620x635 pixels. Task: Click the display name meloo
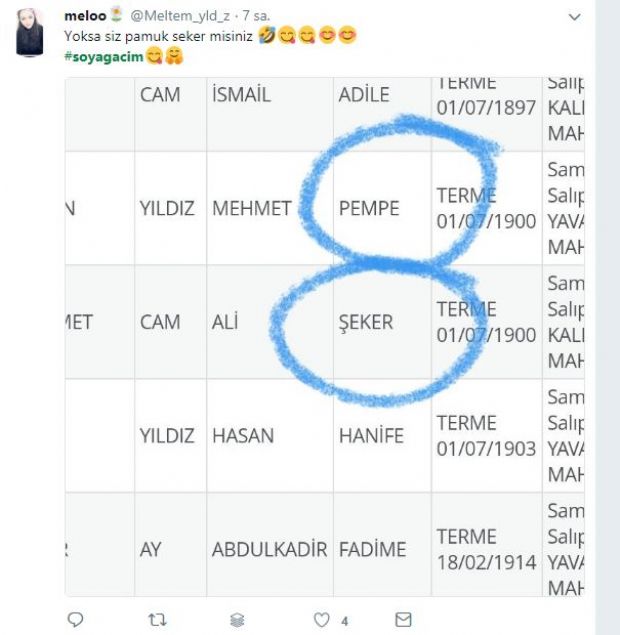coord(82,16)
